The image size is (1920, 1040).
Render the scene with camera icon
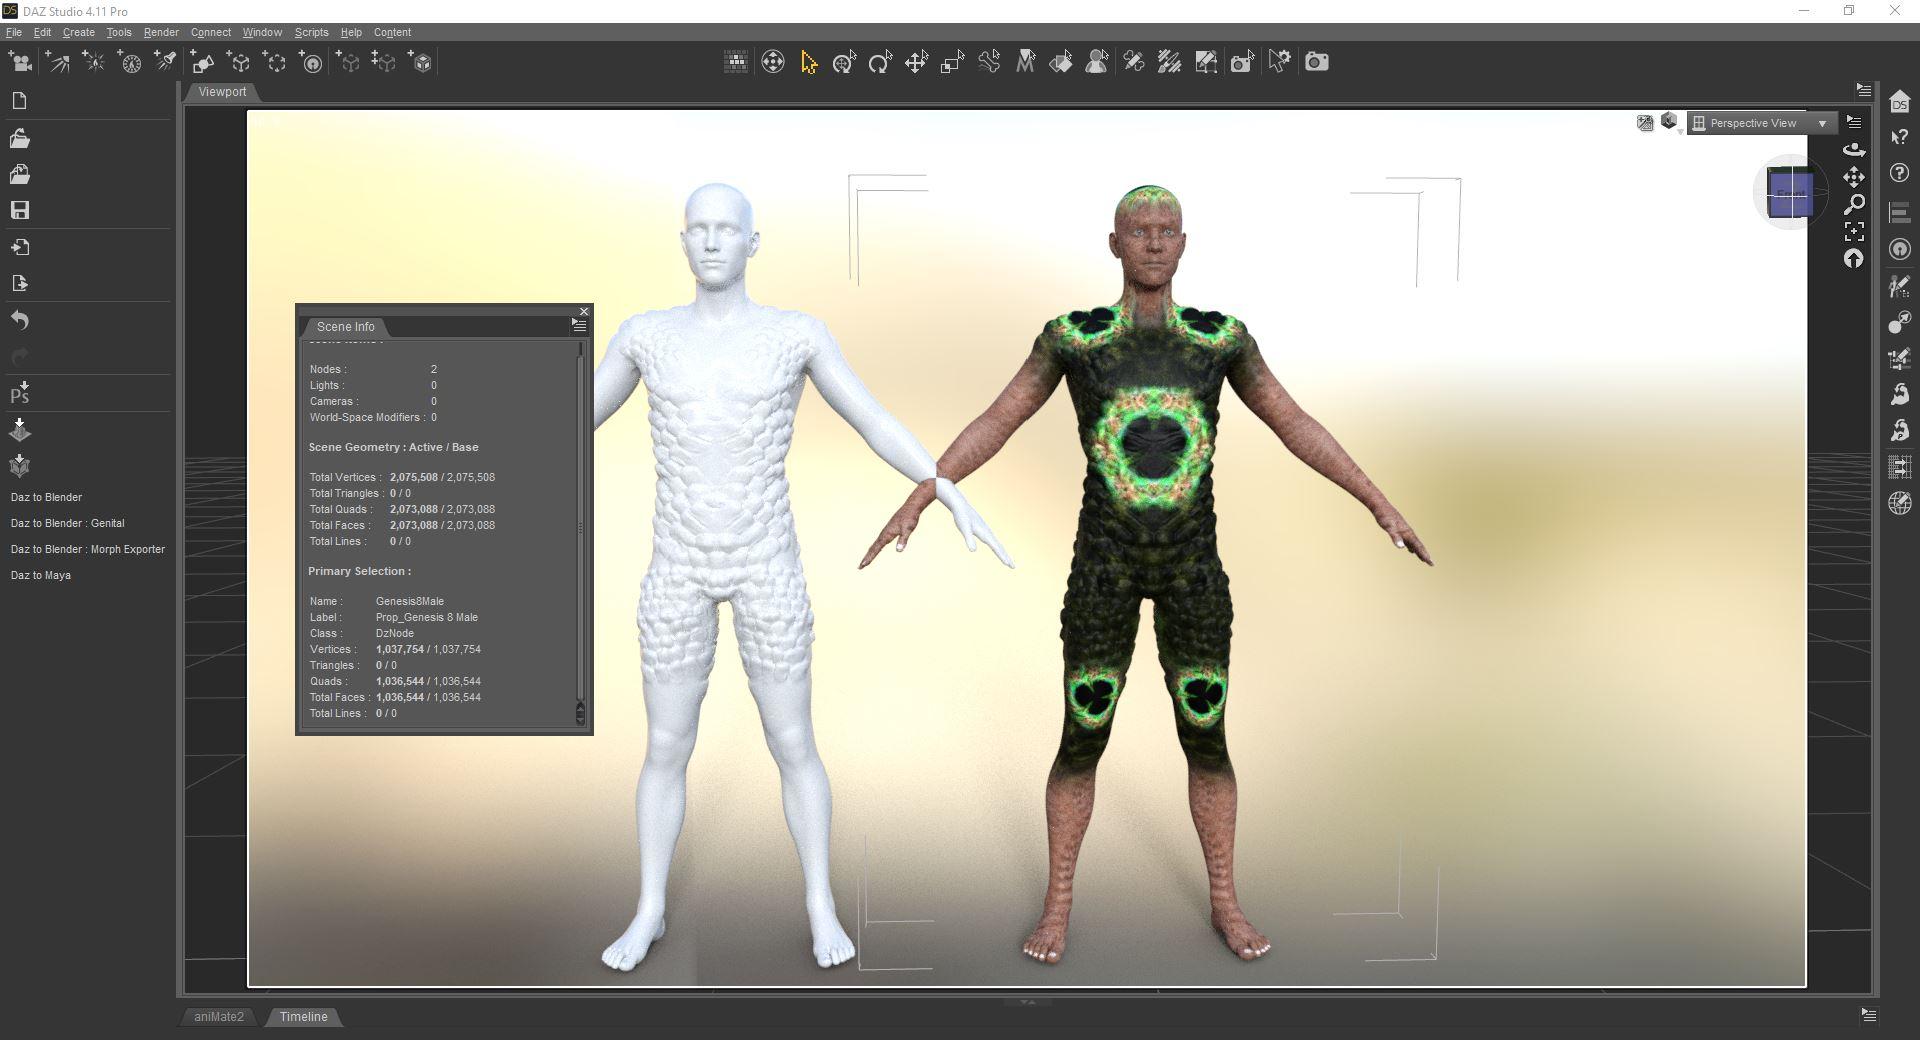pos(1317,62)
